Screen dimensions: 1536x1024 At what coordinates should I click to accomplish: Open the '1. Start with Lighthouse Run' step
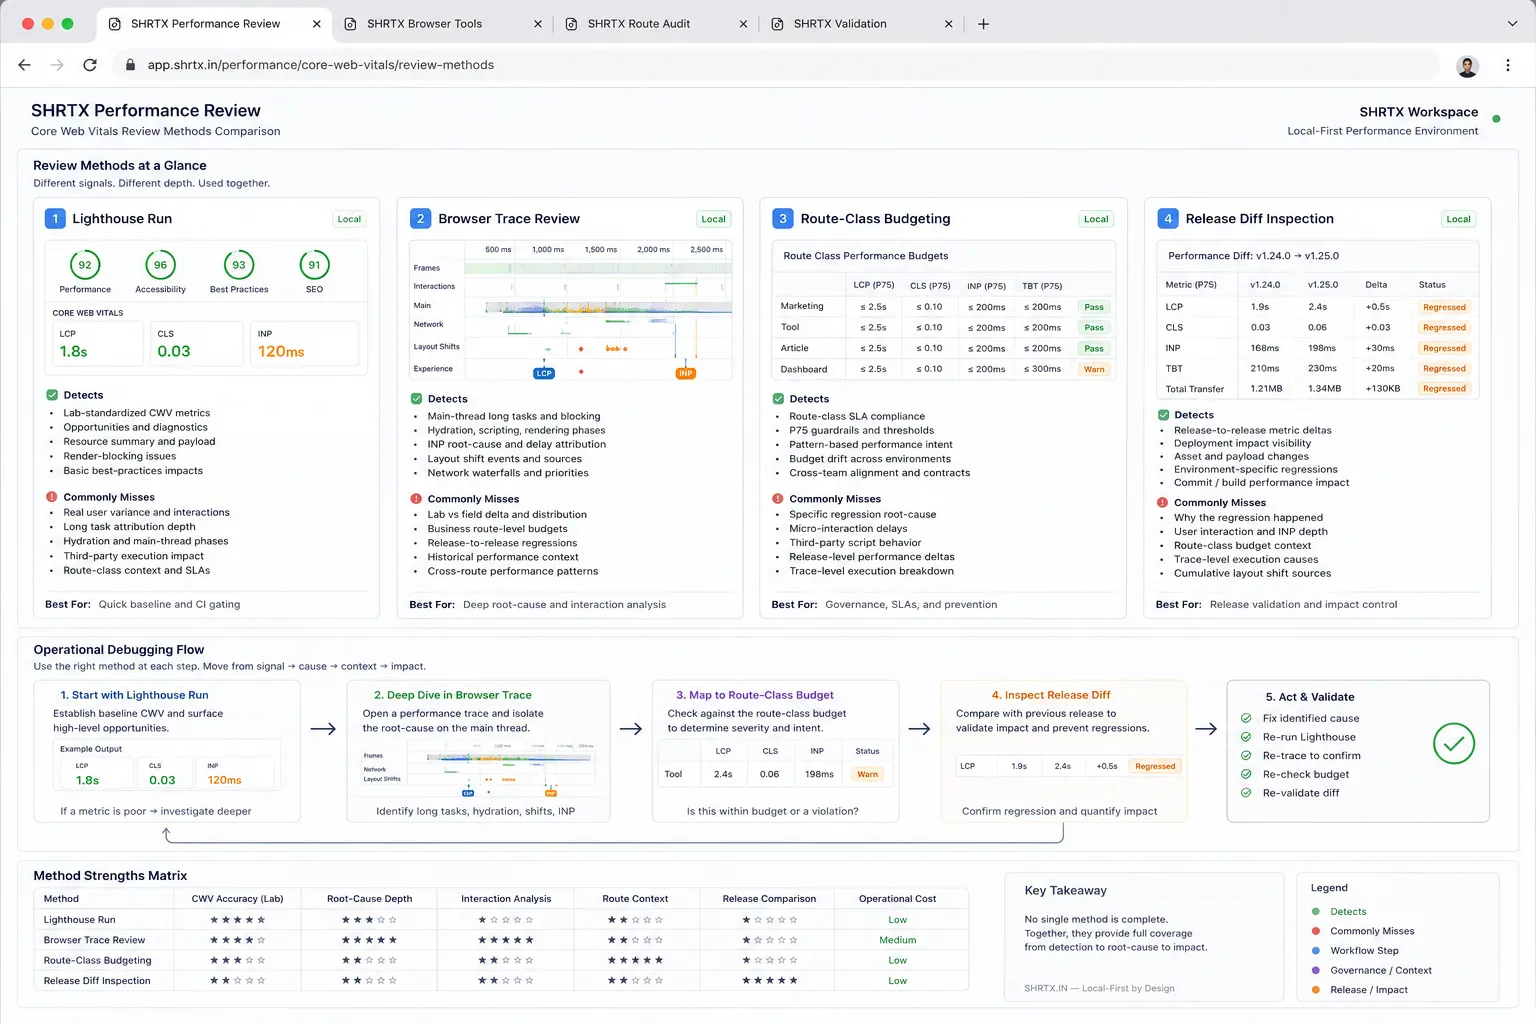tap(167, 752)
